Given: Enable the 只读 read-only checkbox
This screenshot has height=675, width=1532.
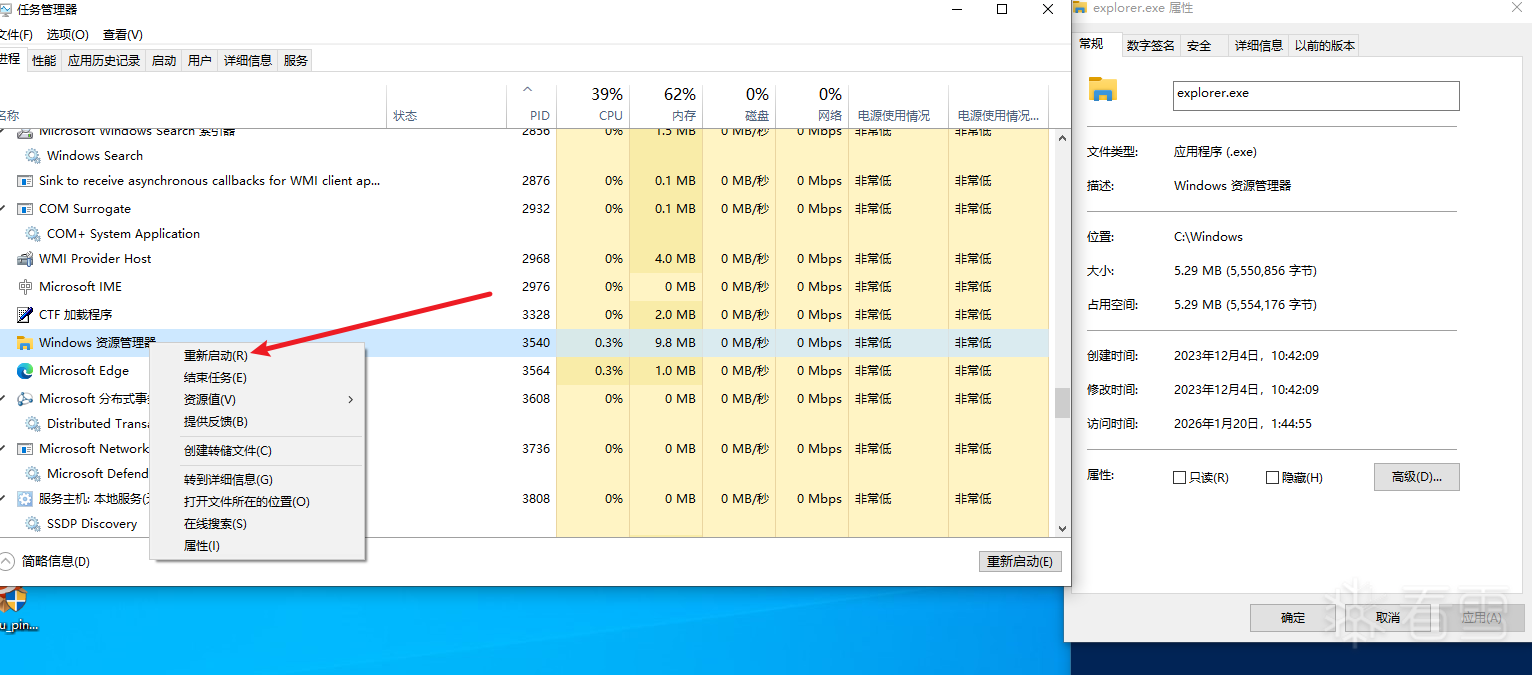Looking at the screenshot, I should [x=1179, y=478].
